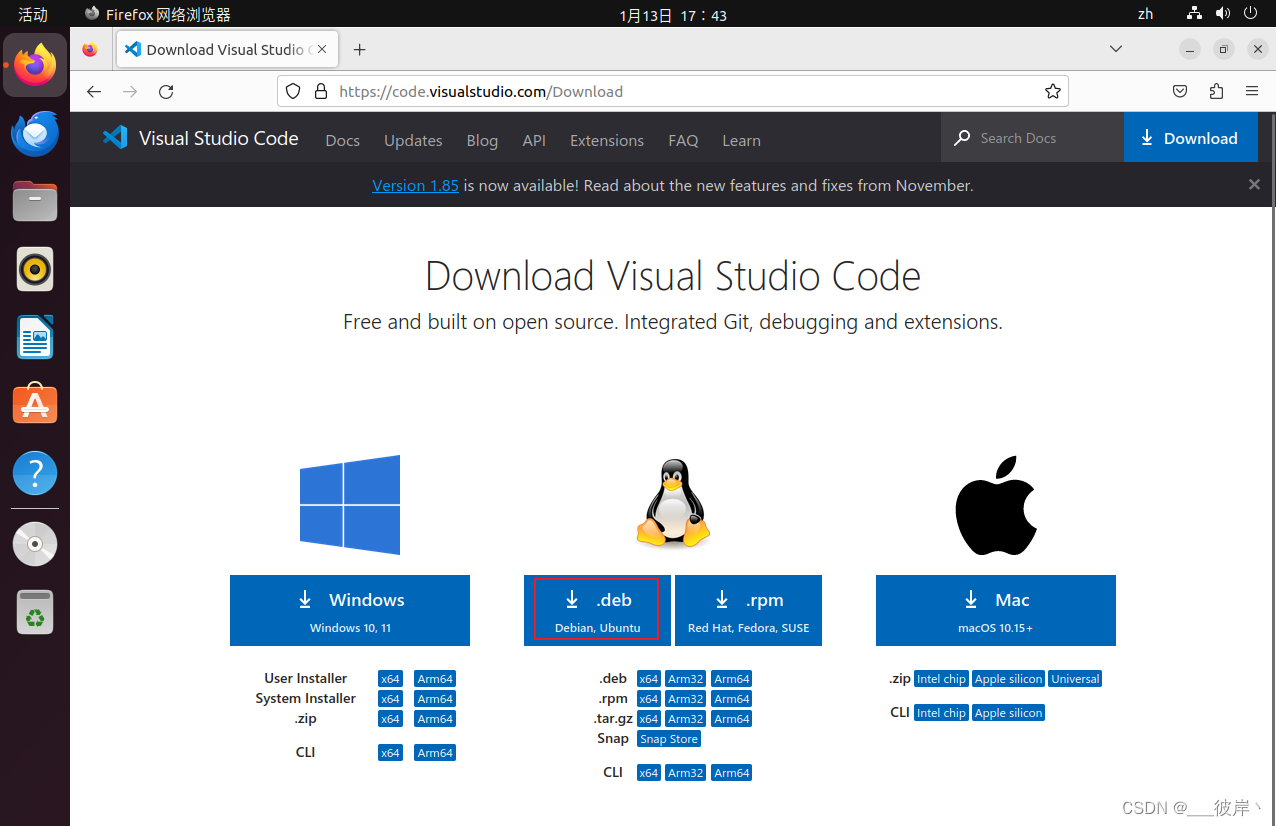Viewport: 1276px width, 826px height.
Task: Open the power menu tray icon
Action: 1250,14
